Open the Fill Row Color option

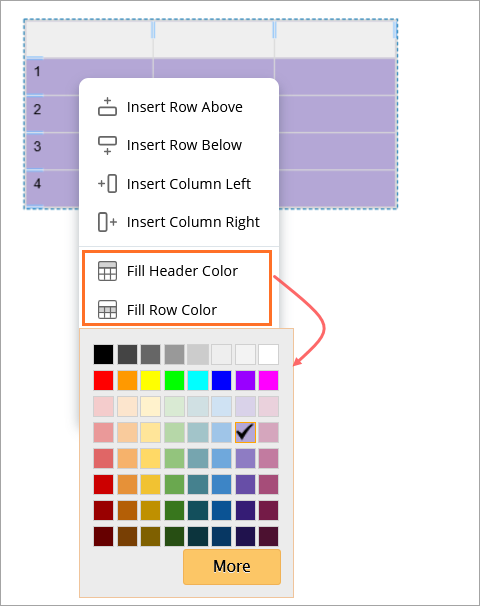179,310
